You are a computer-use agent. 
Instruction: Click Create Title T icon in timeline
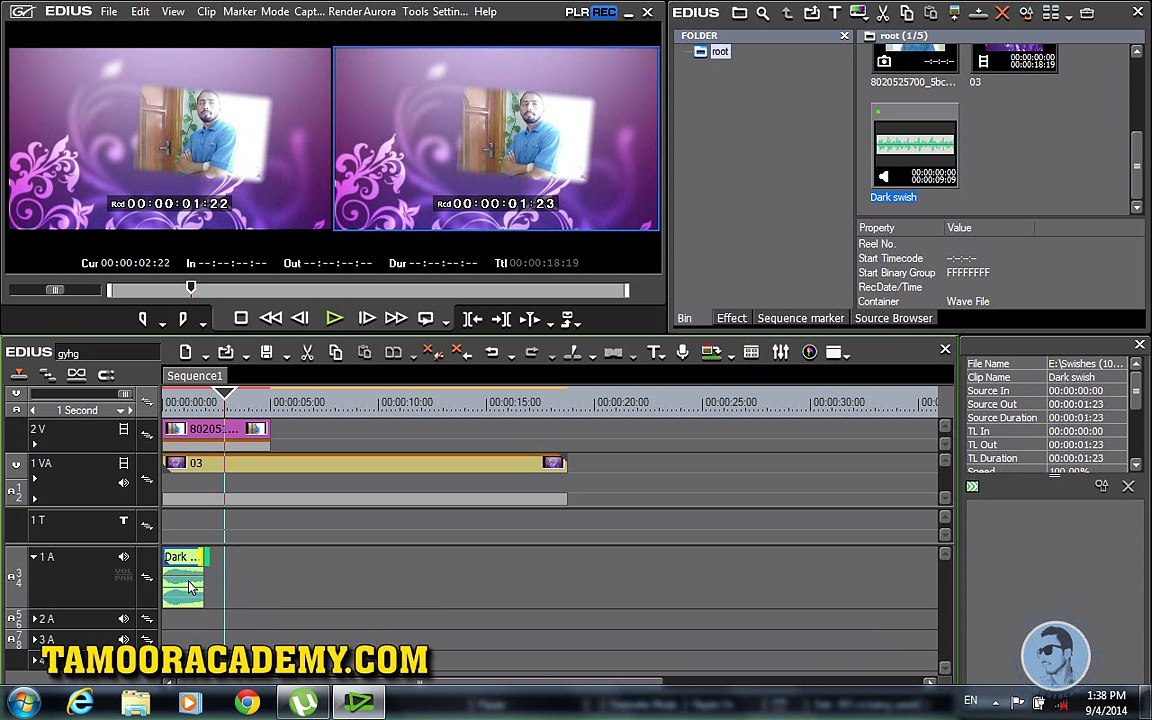pyautogui.click(x=652, y=353)
